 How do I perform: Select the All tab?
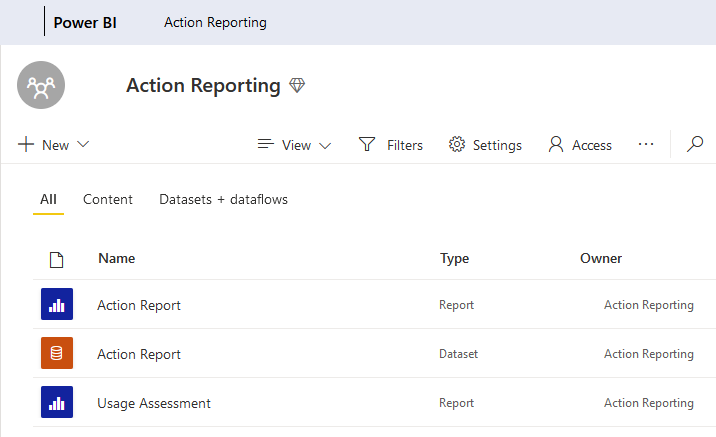(x=48, y=200)
